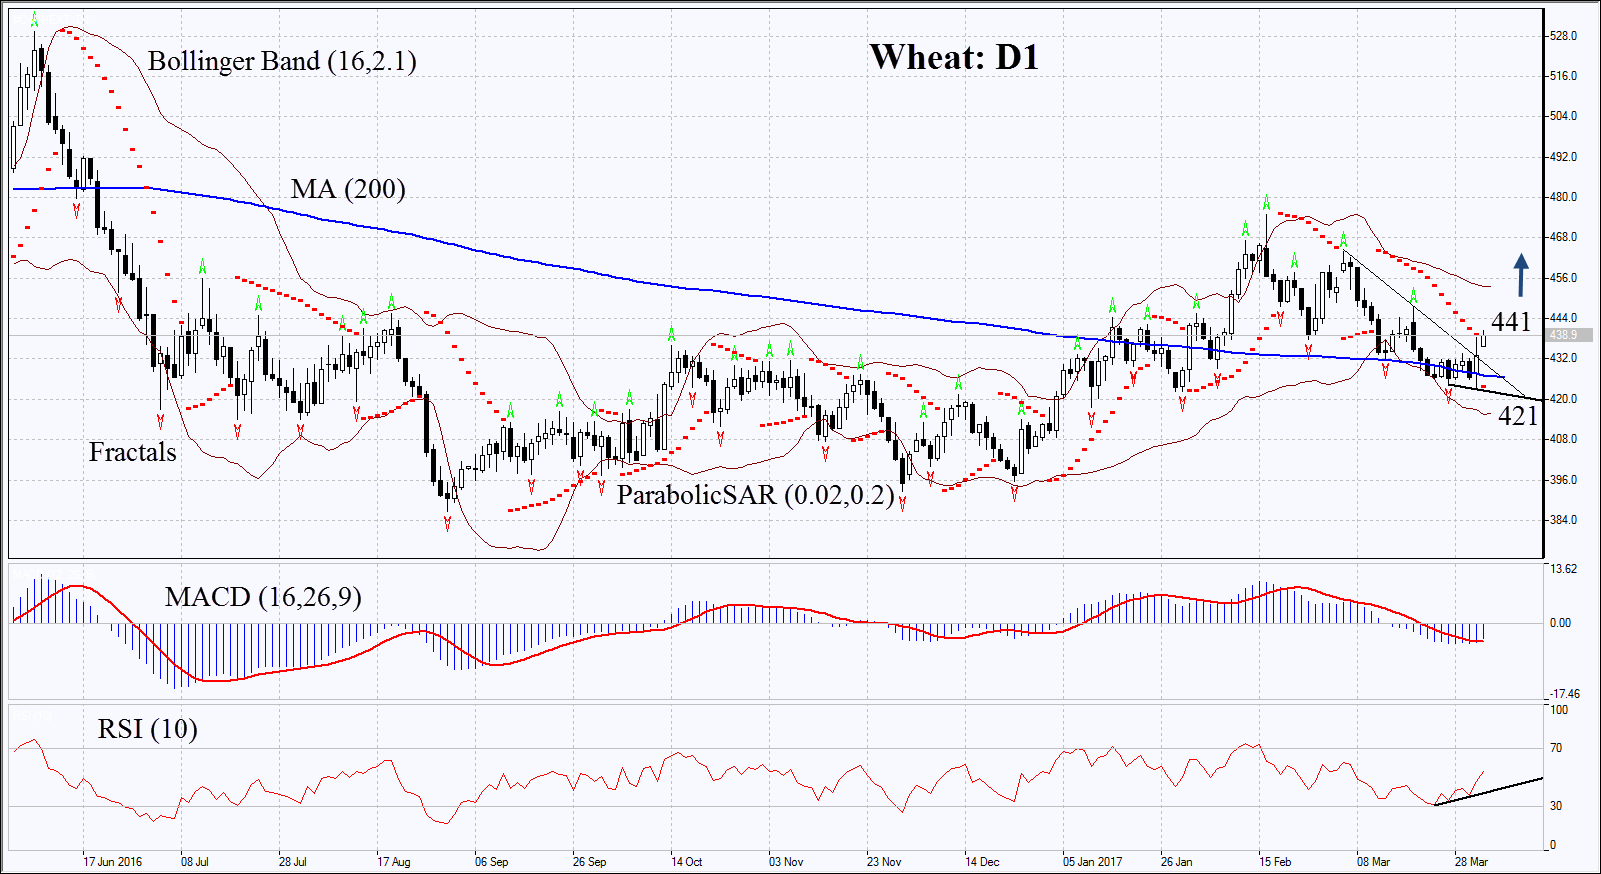
Task: Click the RSI 70 level label
Action: [x=1556, y=748]
